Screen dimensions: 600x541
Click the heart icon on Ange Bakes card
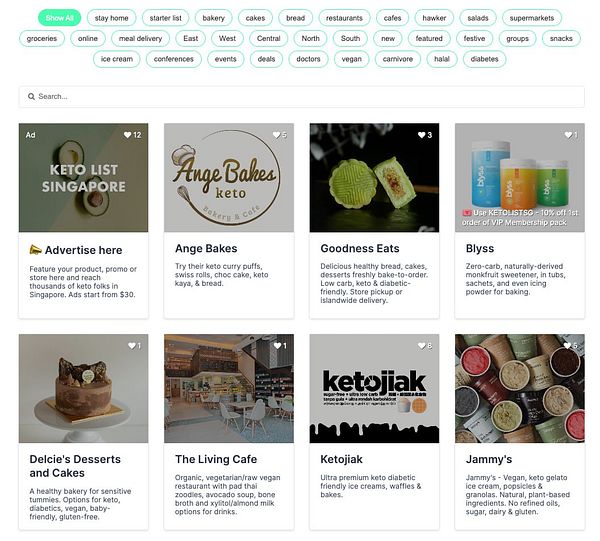(276, 135)
